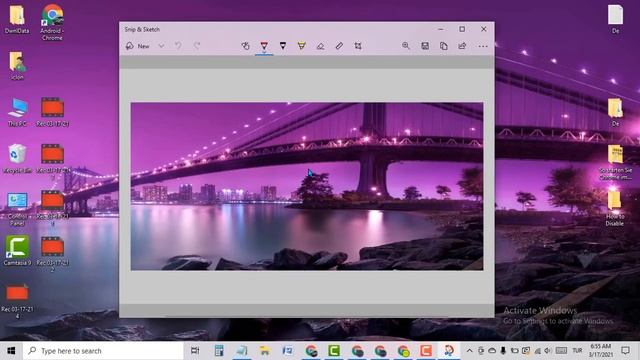Select the Rec 03-17-21 4 recording file
Viewport: 640px width, 360px height.
coord(17,301)
